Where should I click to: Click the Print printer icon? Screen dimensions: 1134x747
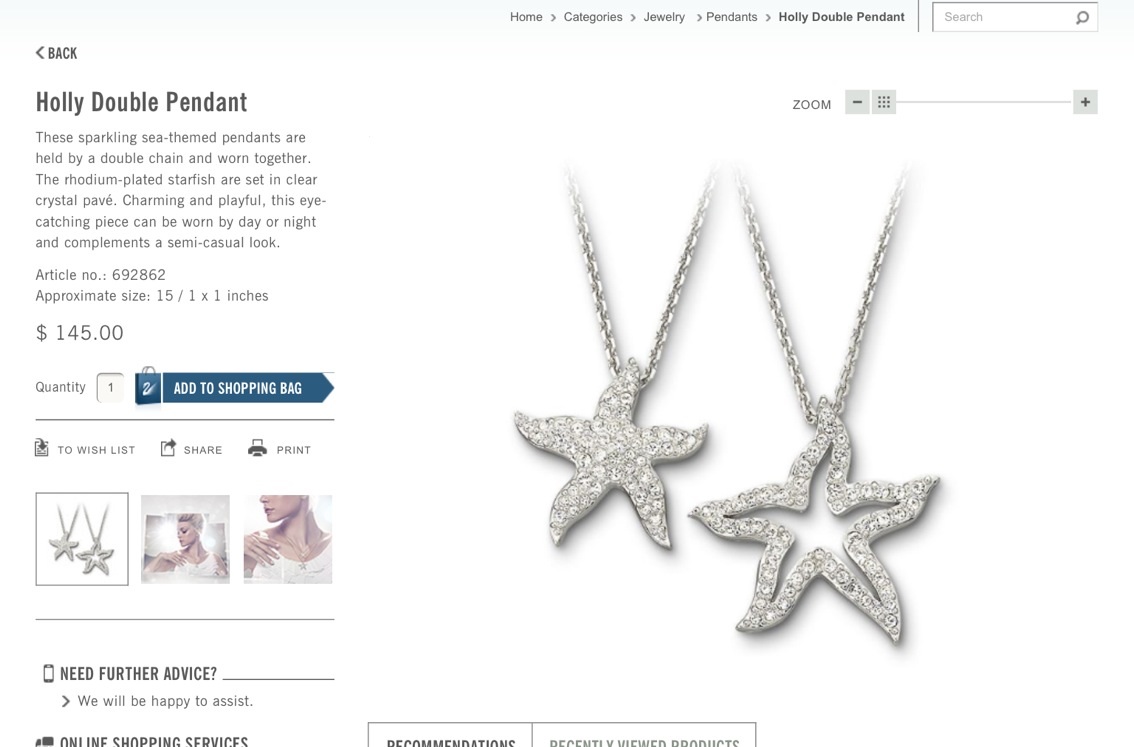click(x=257, y=448)
